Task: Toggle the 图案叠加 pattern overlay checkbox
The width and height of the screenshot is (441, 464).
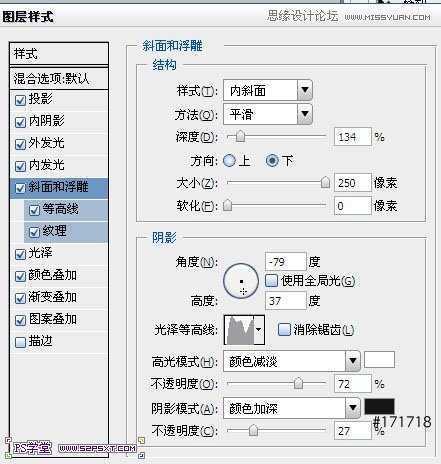Action: pos(20,320)
